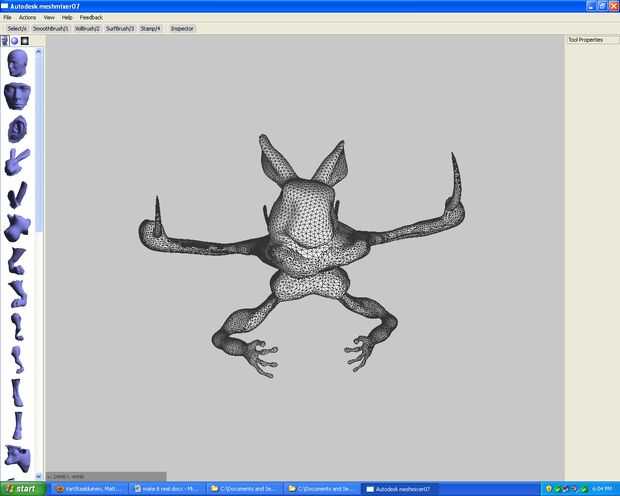Viewport: 620px width, 496px height.
Task: Select the torso part thumbnail
Action: pyautogui.click(x=17, y=227)
